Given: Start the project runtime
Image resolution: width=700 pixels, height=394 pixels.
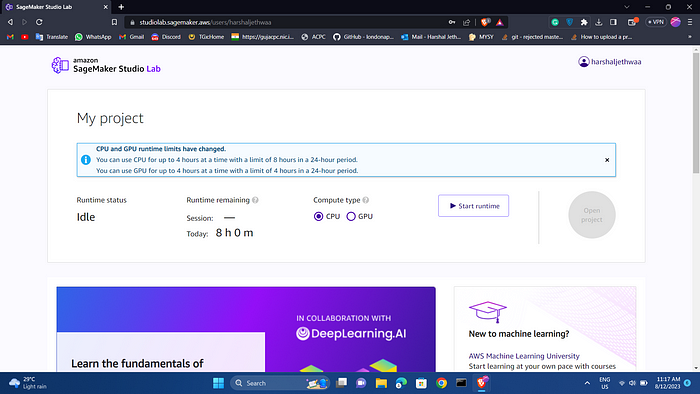Looking at the screenshot, I should [x=473, y=206].
